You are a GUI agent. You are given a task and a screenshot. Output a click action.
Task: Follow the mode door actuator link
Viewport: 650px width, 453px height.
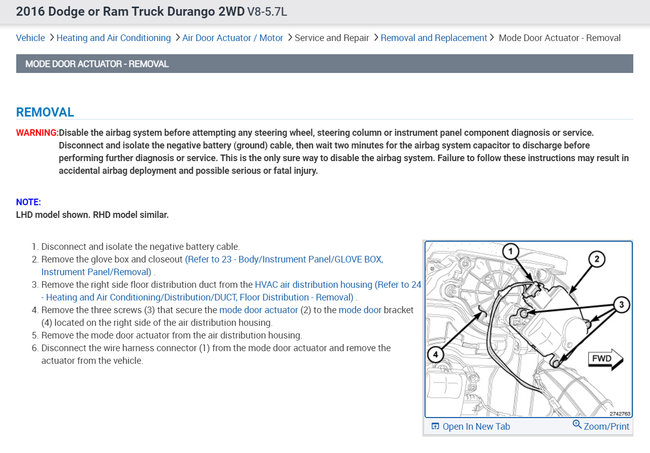[259, 310]
